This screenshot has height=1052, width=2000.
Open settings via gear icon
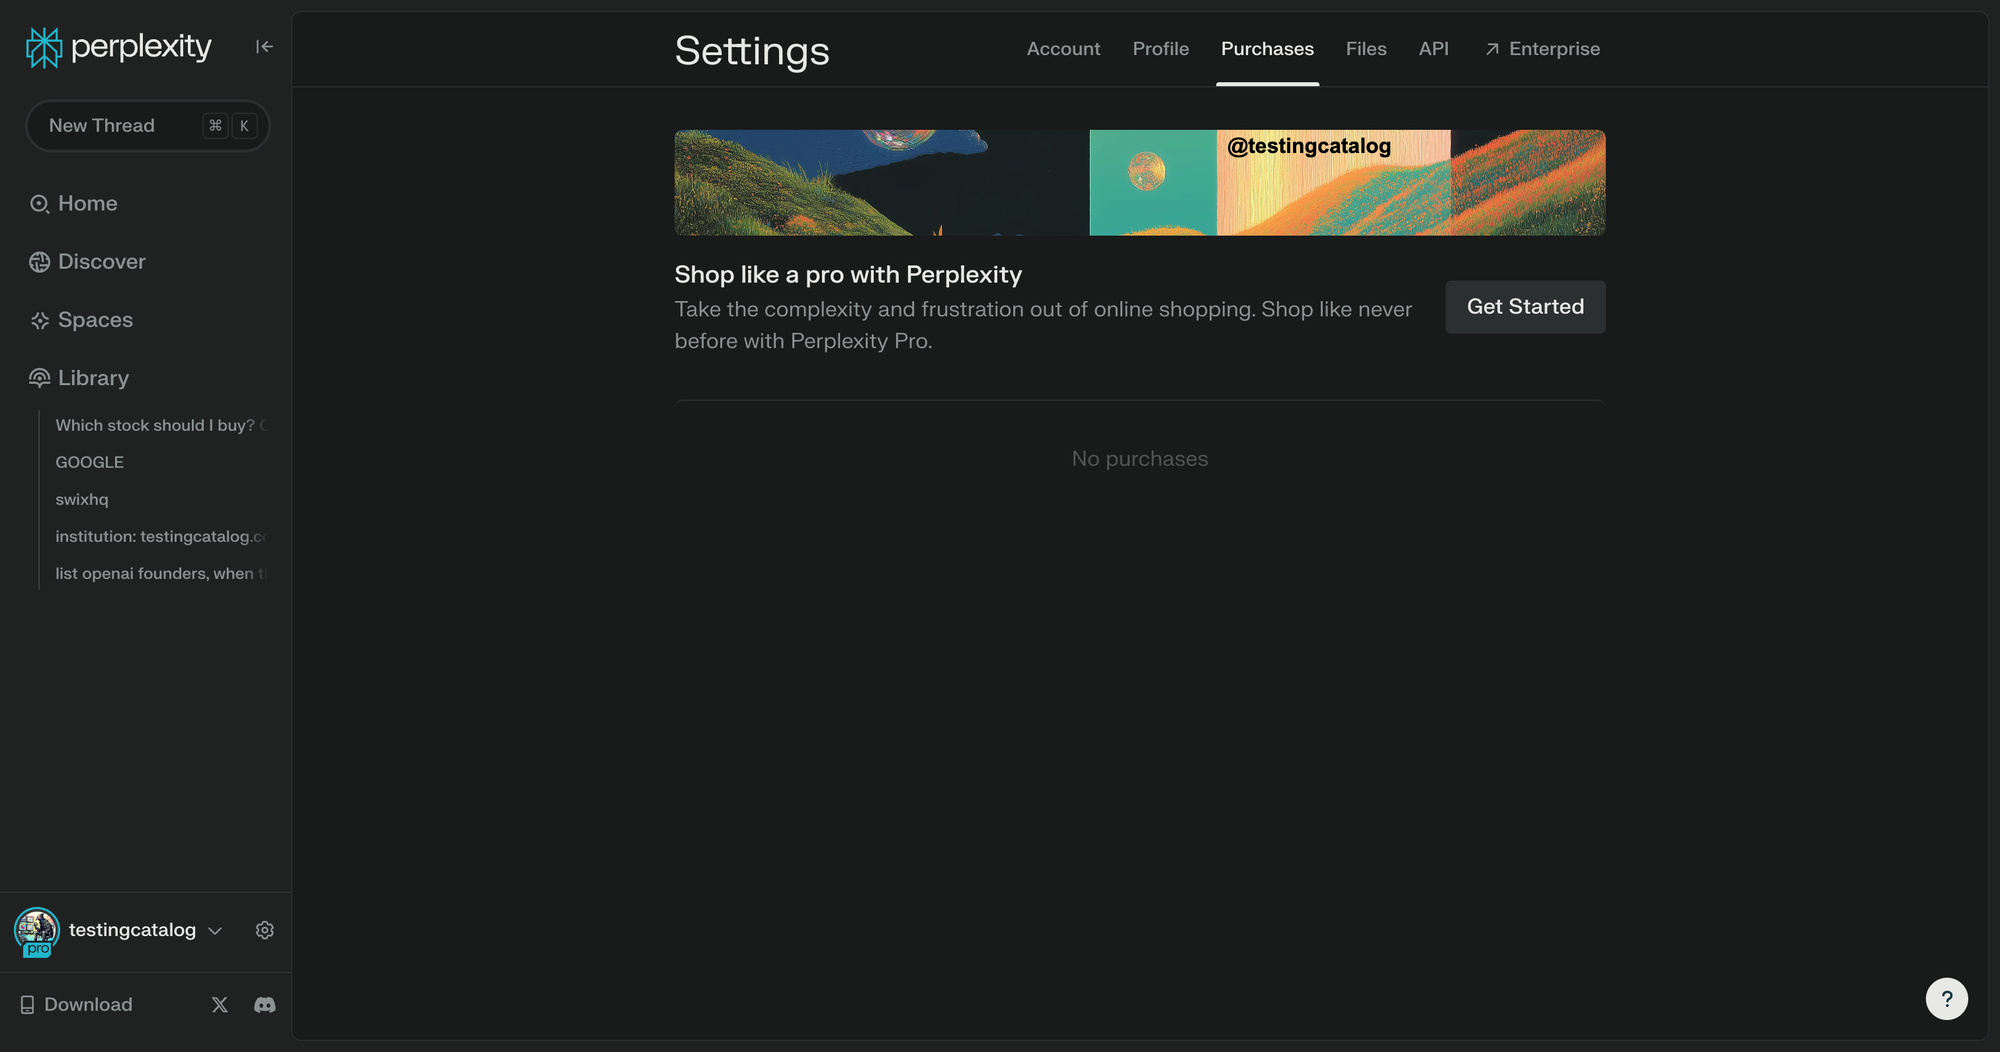[265, 930]
